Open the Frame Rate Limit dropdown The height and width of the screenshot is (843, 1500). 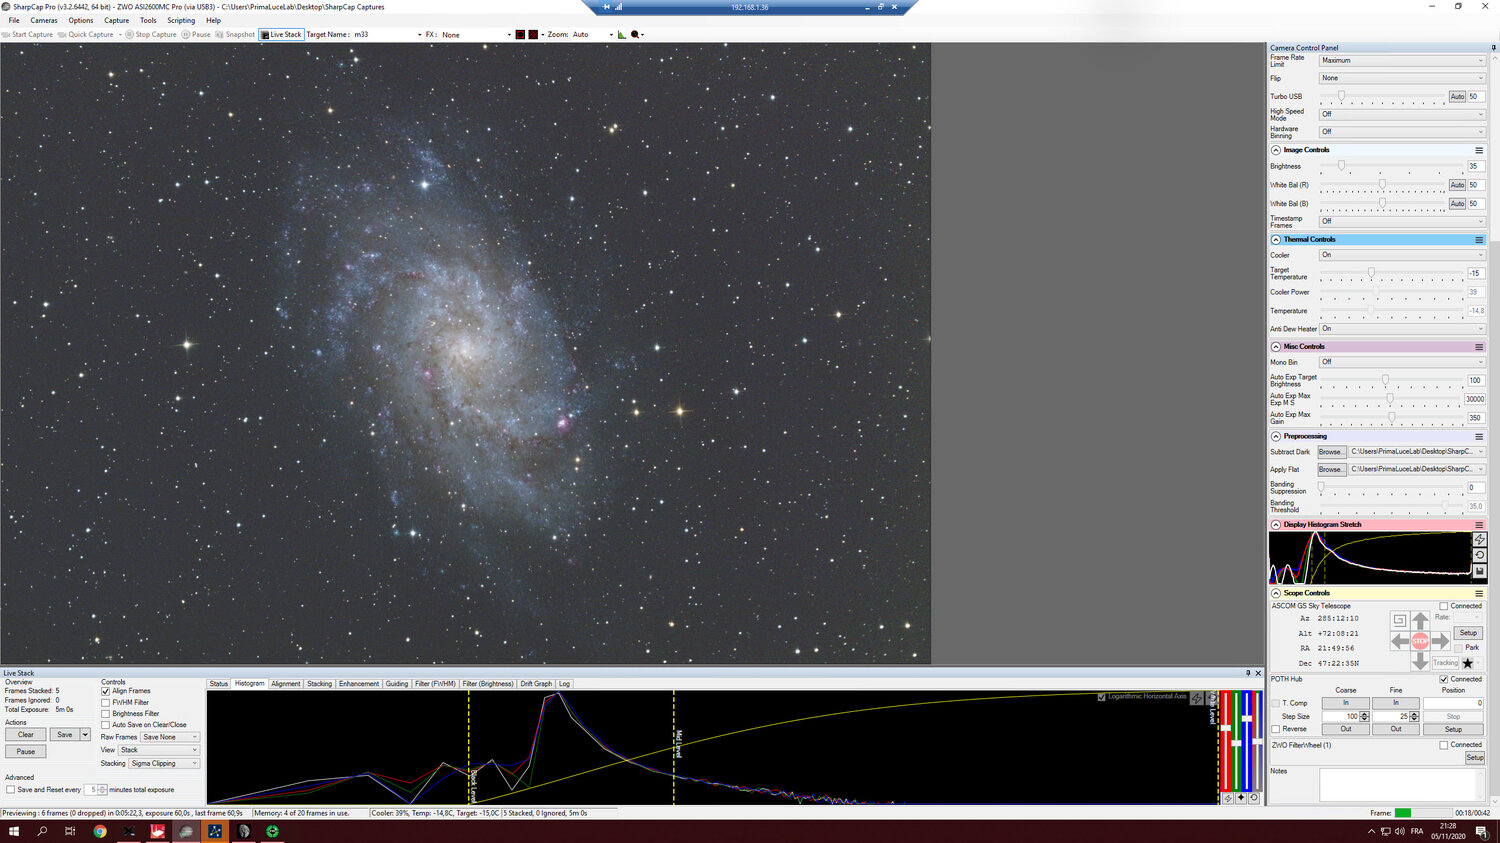point(1402,61)
